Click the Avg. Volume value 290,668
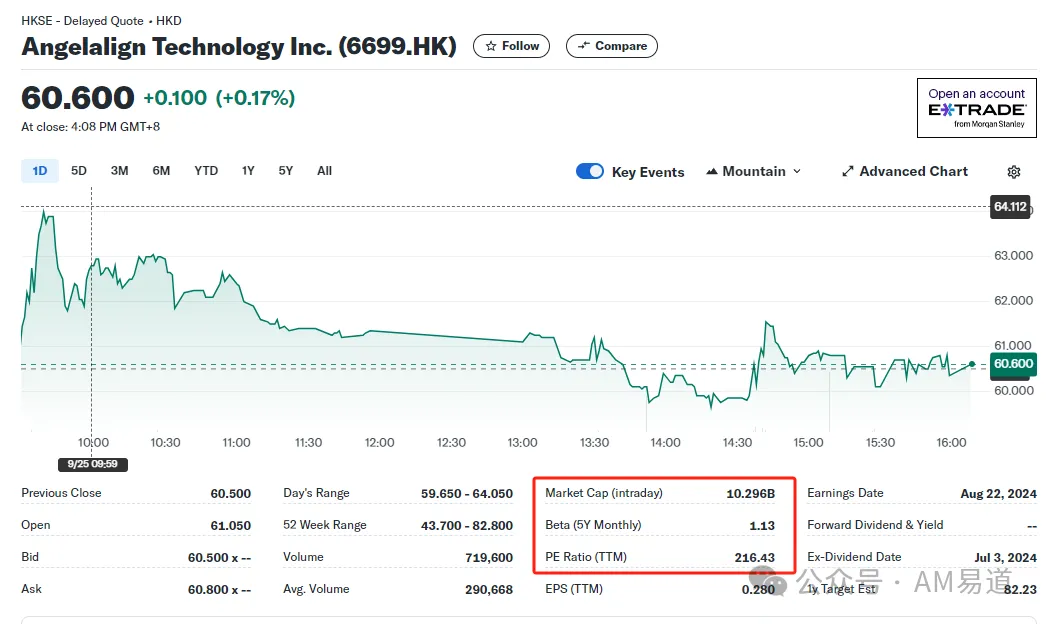Image resolution: width=1046 pixels, height=624 pixels. pyautogui.click(x=489, y=590)
